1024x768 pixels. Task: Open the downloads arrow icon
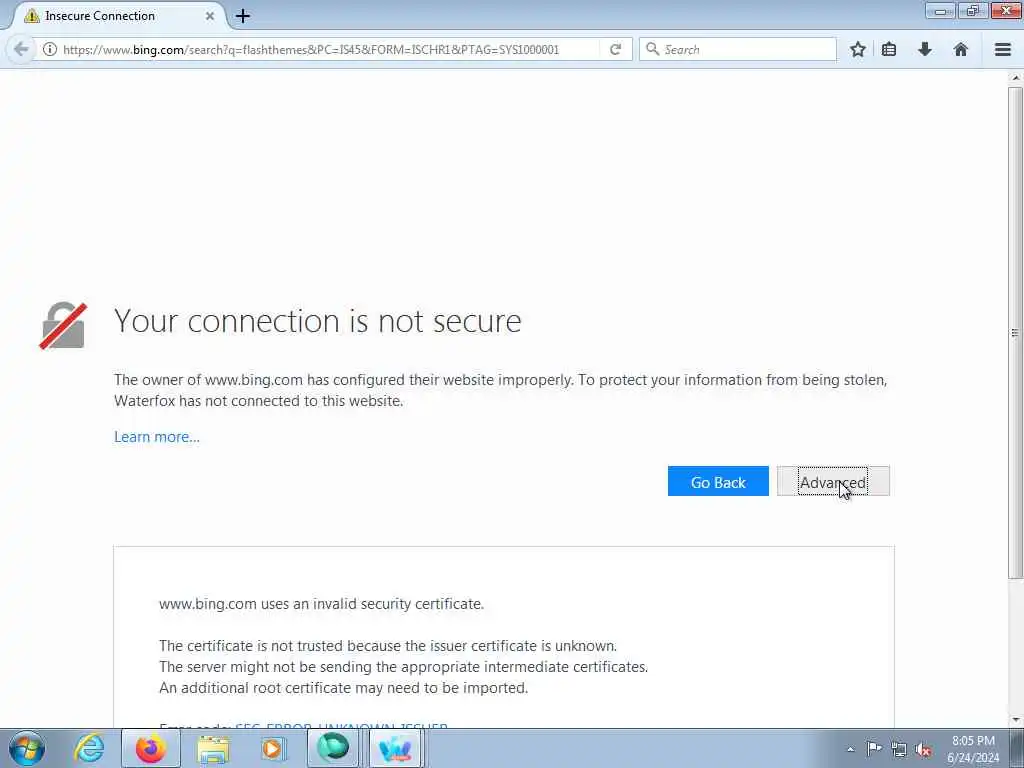click(x=925, y=49)
